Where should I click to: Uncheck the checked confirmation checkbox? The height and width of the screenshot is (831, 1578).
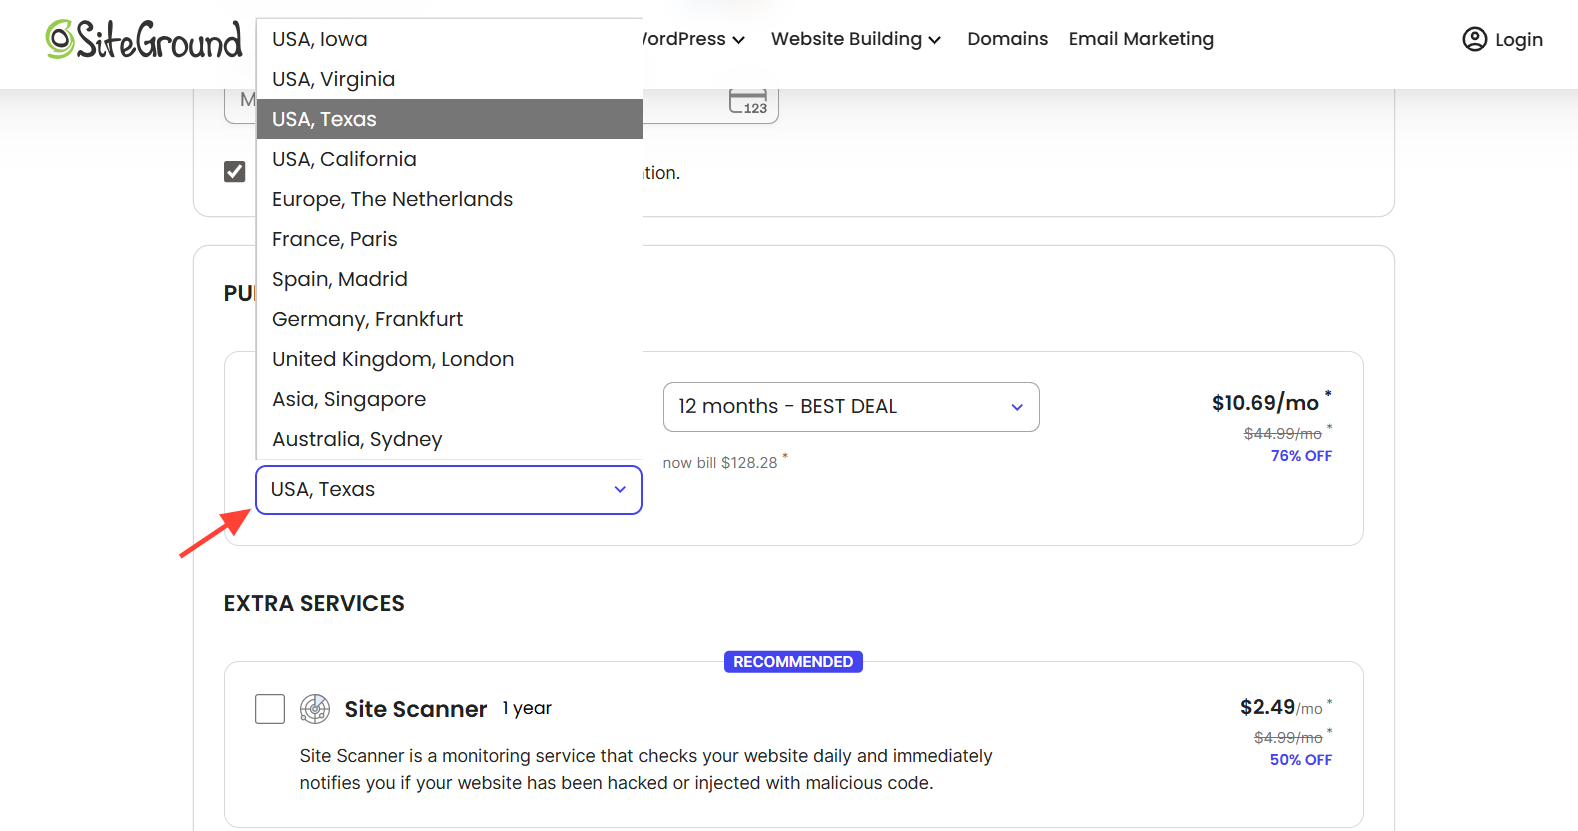[x=235, y=172]
